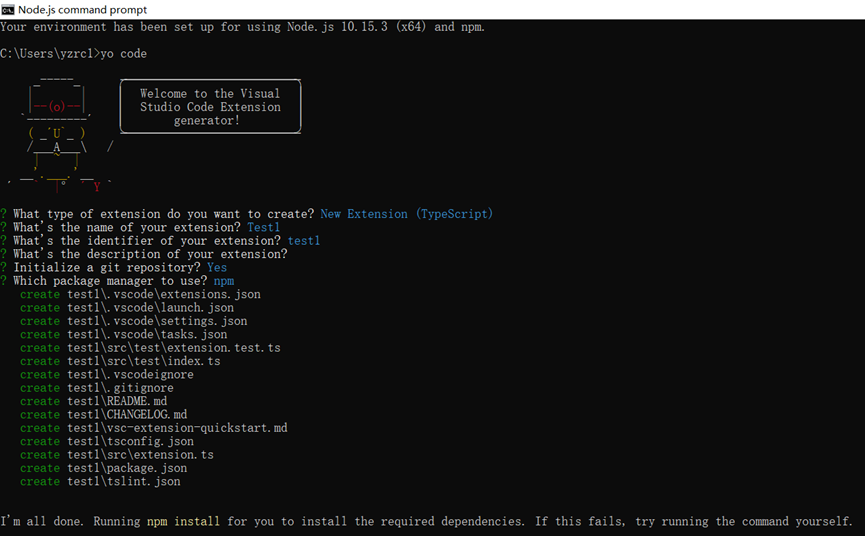Click the test1\CHANGELOG.md line
The image size is (865, 536).
(x=127, y=415)
